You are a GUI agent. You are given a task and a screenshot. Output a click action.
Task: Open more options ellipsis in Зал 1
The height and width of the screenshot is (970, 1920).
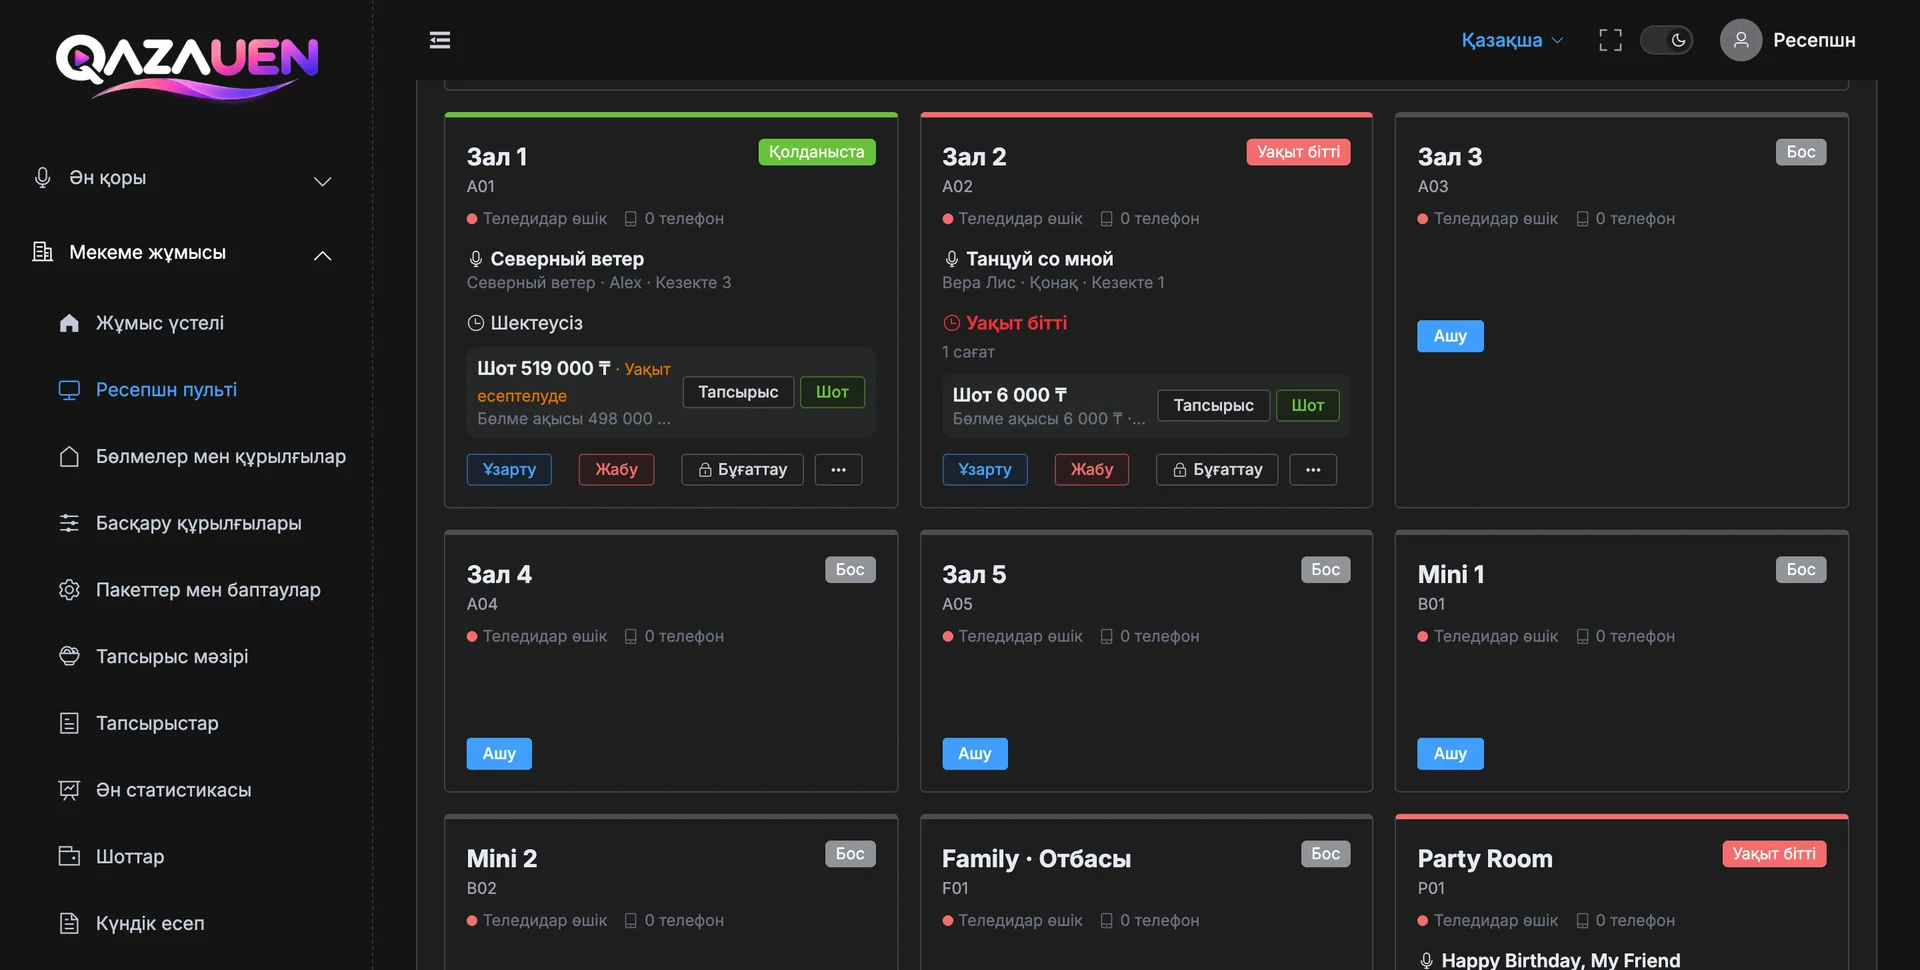(838, 469)
